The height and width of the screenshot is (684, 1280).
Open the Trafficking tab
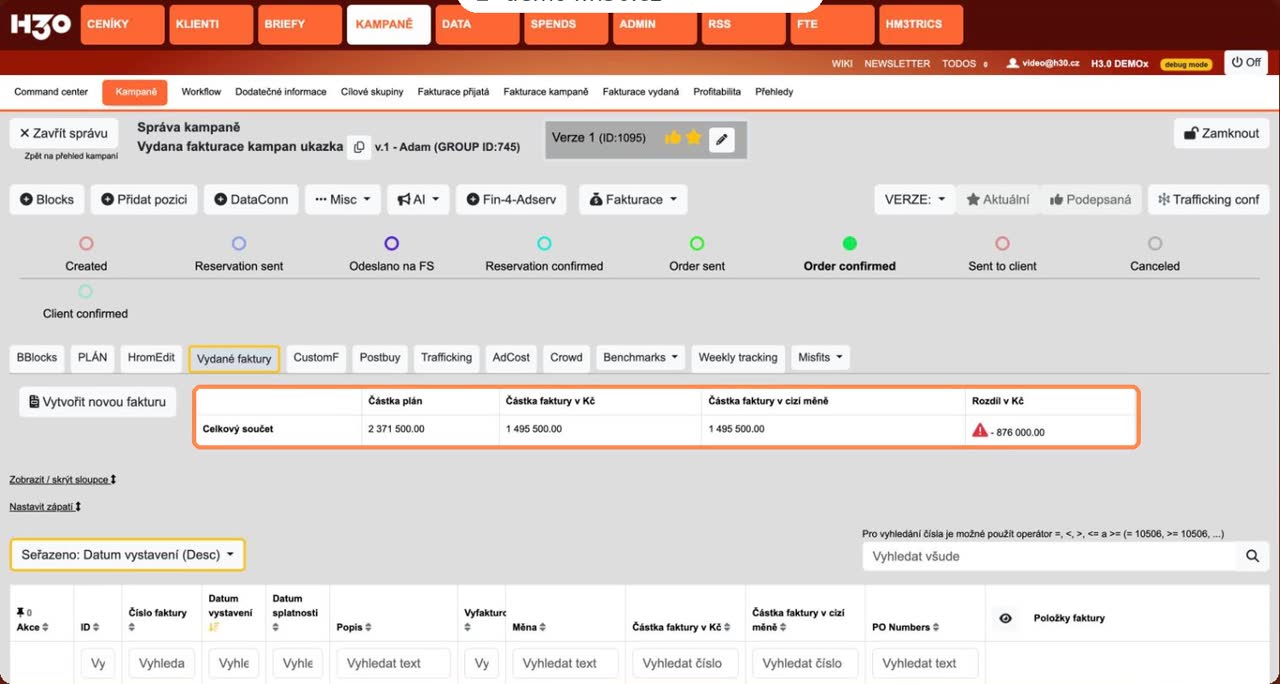[x=446, y=357]
